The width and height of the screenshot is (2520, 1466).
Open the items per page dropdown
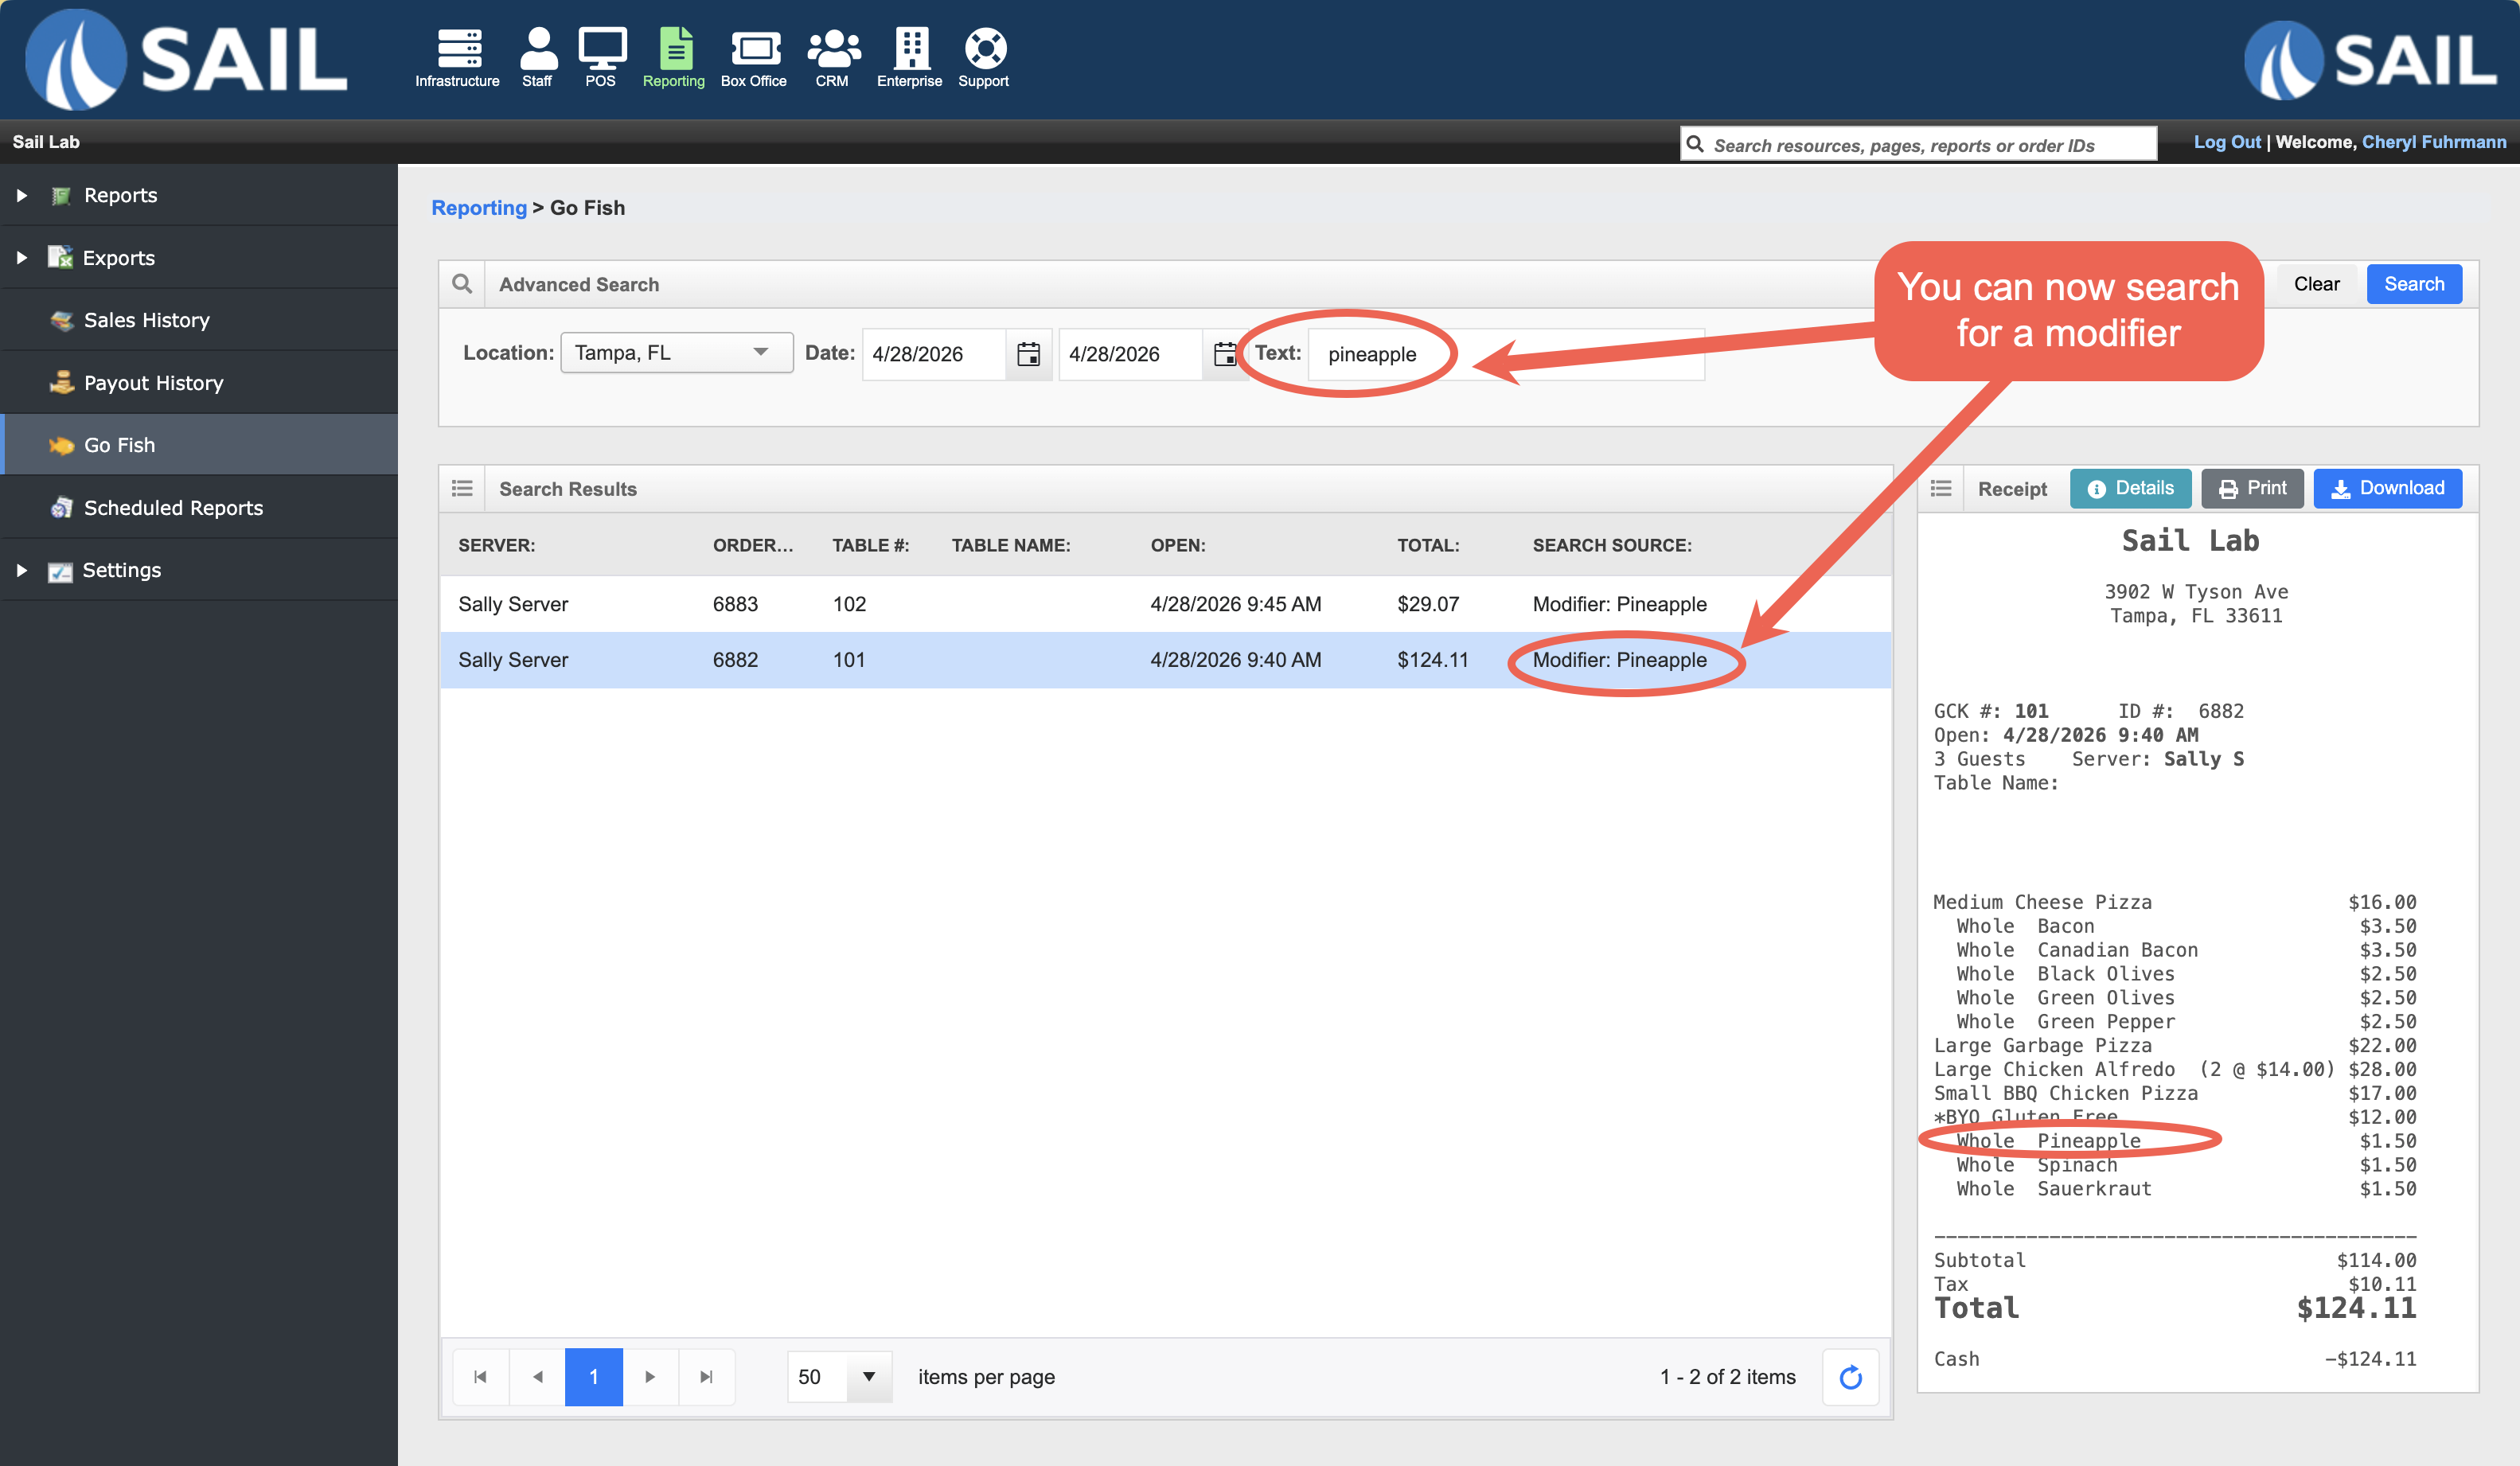point(868,1377)
